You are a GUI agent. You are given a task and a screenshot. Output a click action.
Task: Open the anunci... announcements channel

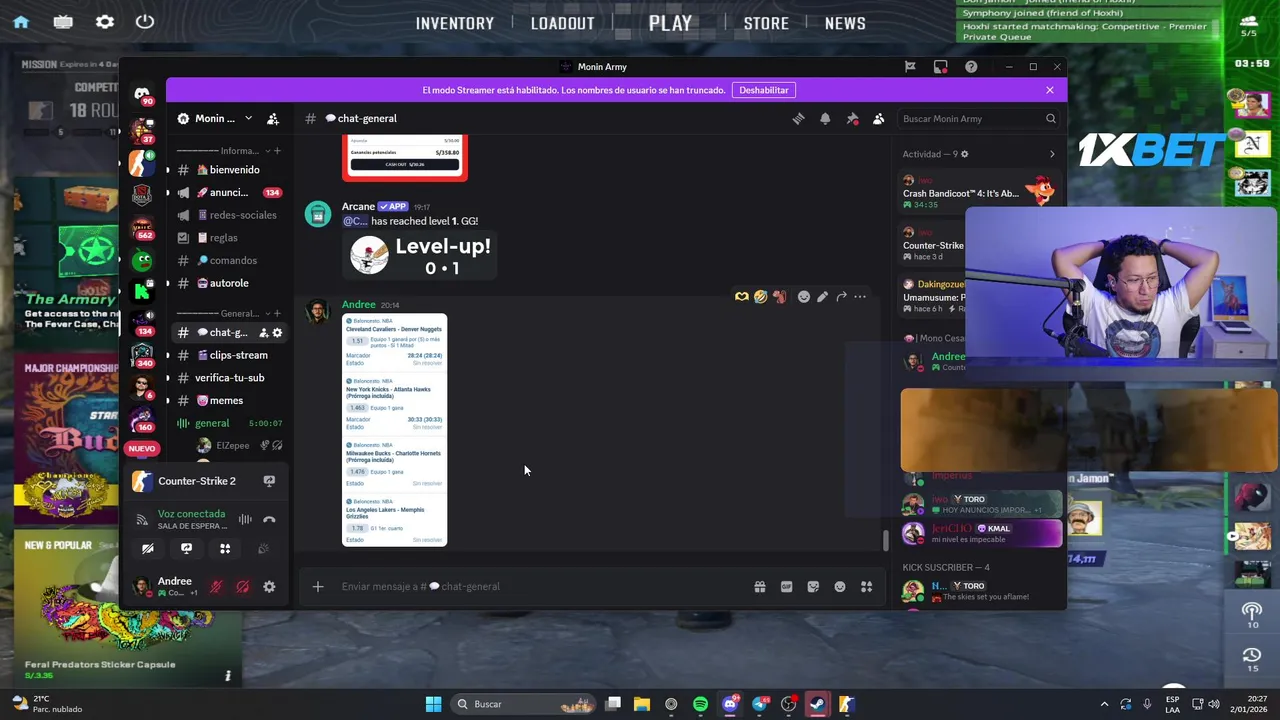pos(228,192)
